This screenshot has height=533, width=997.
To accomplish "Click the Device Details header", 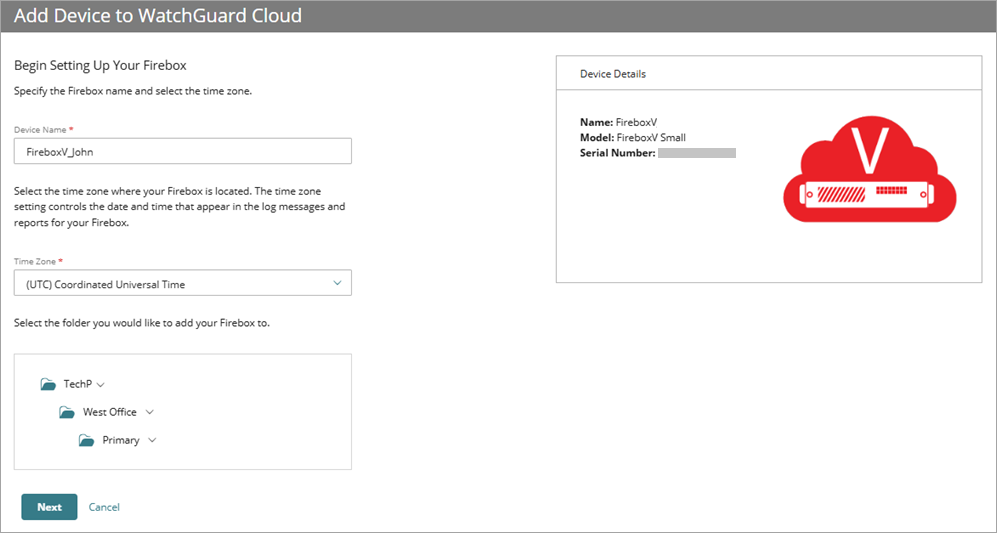I will pos(613,74).
